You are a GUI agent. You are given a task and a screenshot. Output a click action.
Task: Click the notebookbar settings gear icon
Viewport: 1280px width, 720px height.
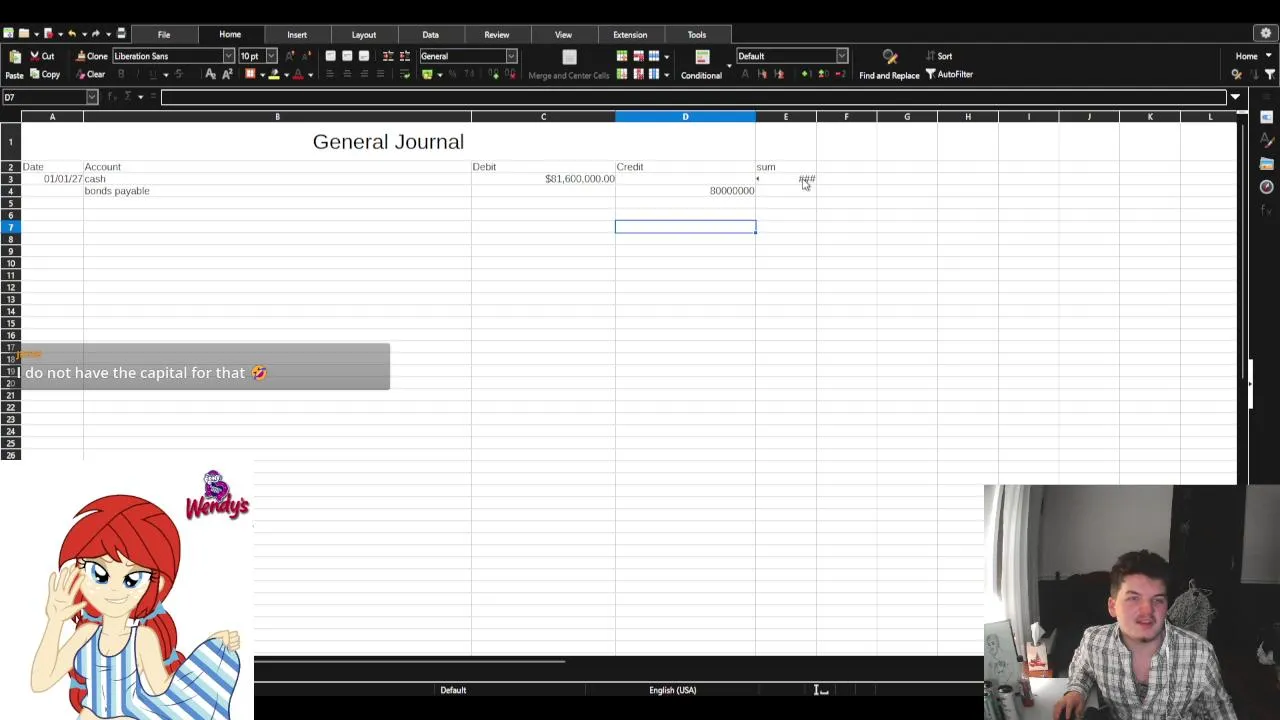coord(1265,33)
